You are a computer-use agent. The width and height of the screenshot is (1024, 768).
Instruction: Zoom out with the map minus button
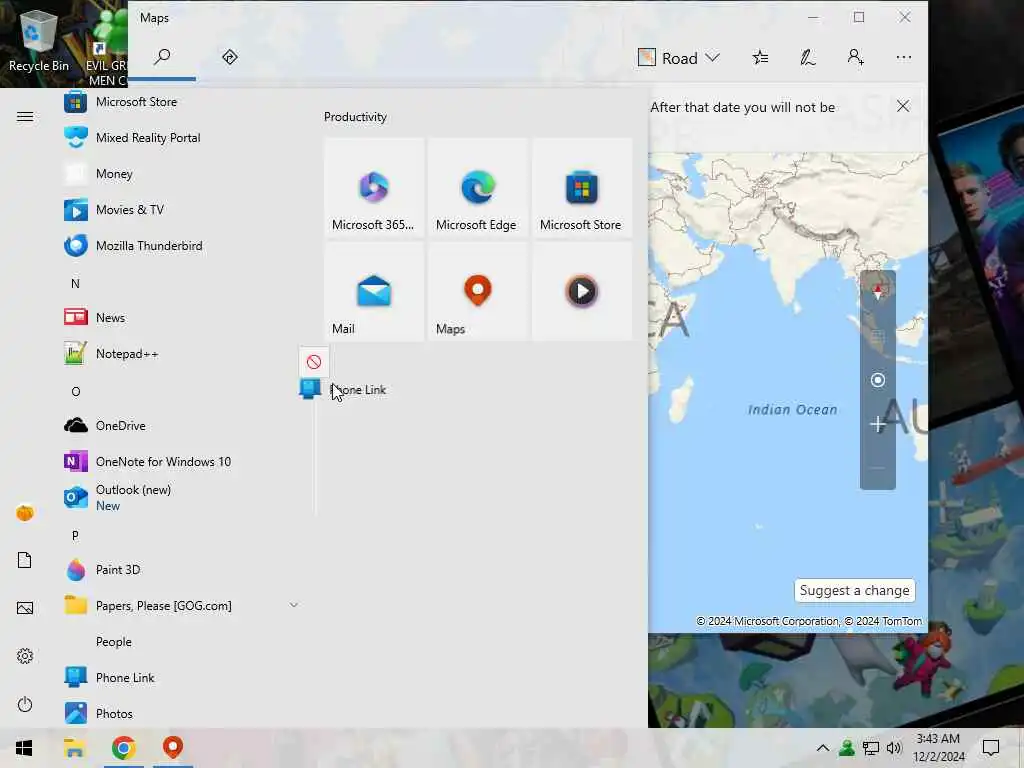[878, 468]
